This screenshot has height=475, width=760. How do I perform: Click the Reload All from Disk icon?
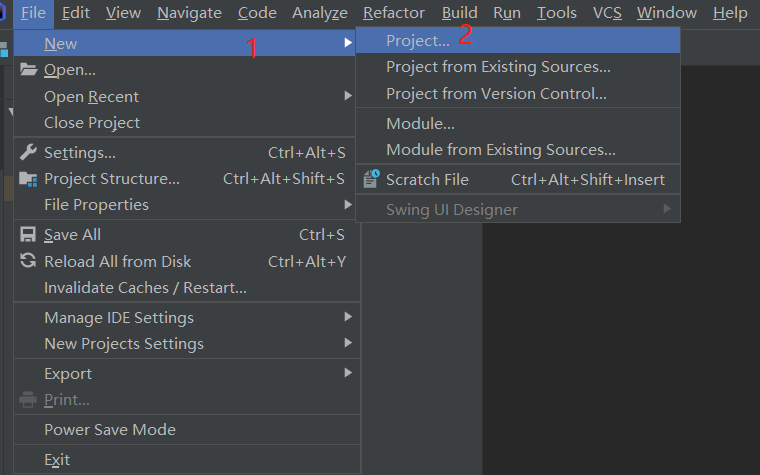(x=28, y=261)
